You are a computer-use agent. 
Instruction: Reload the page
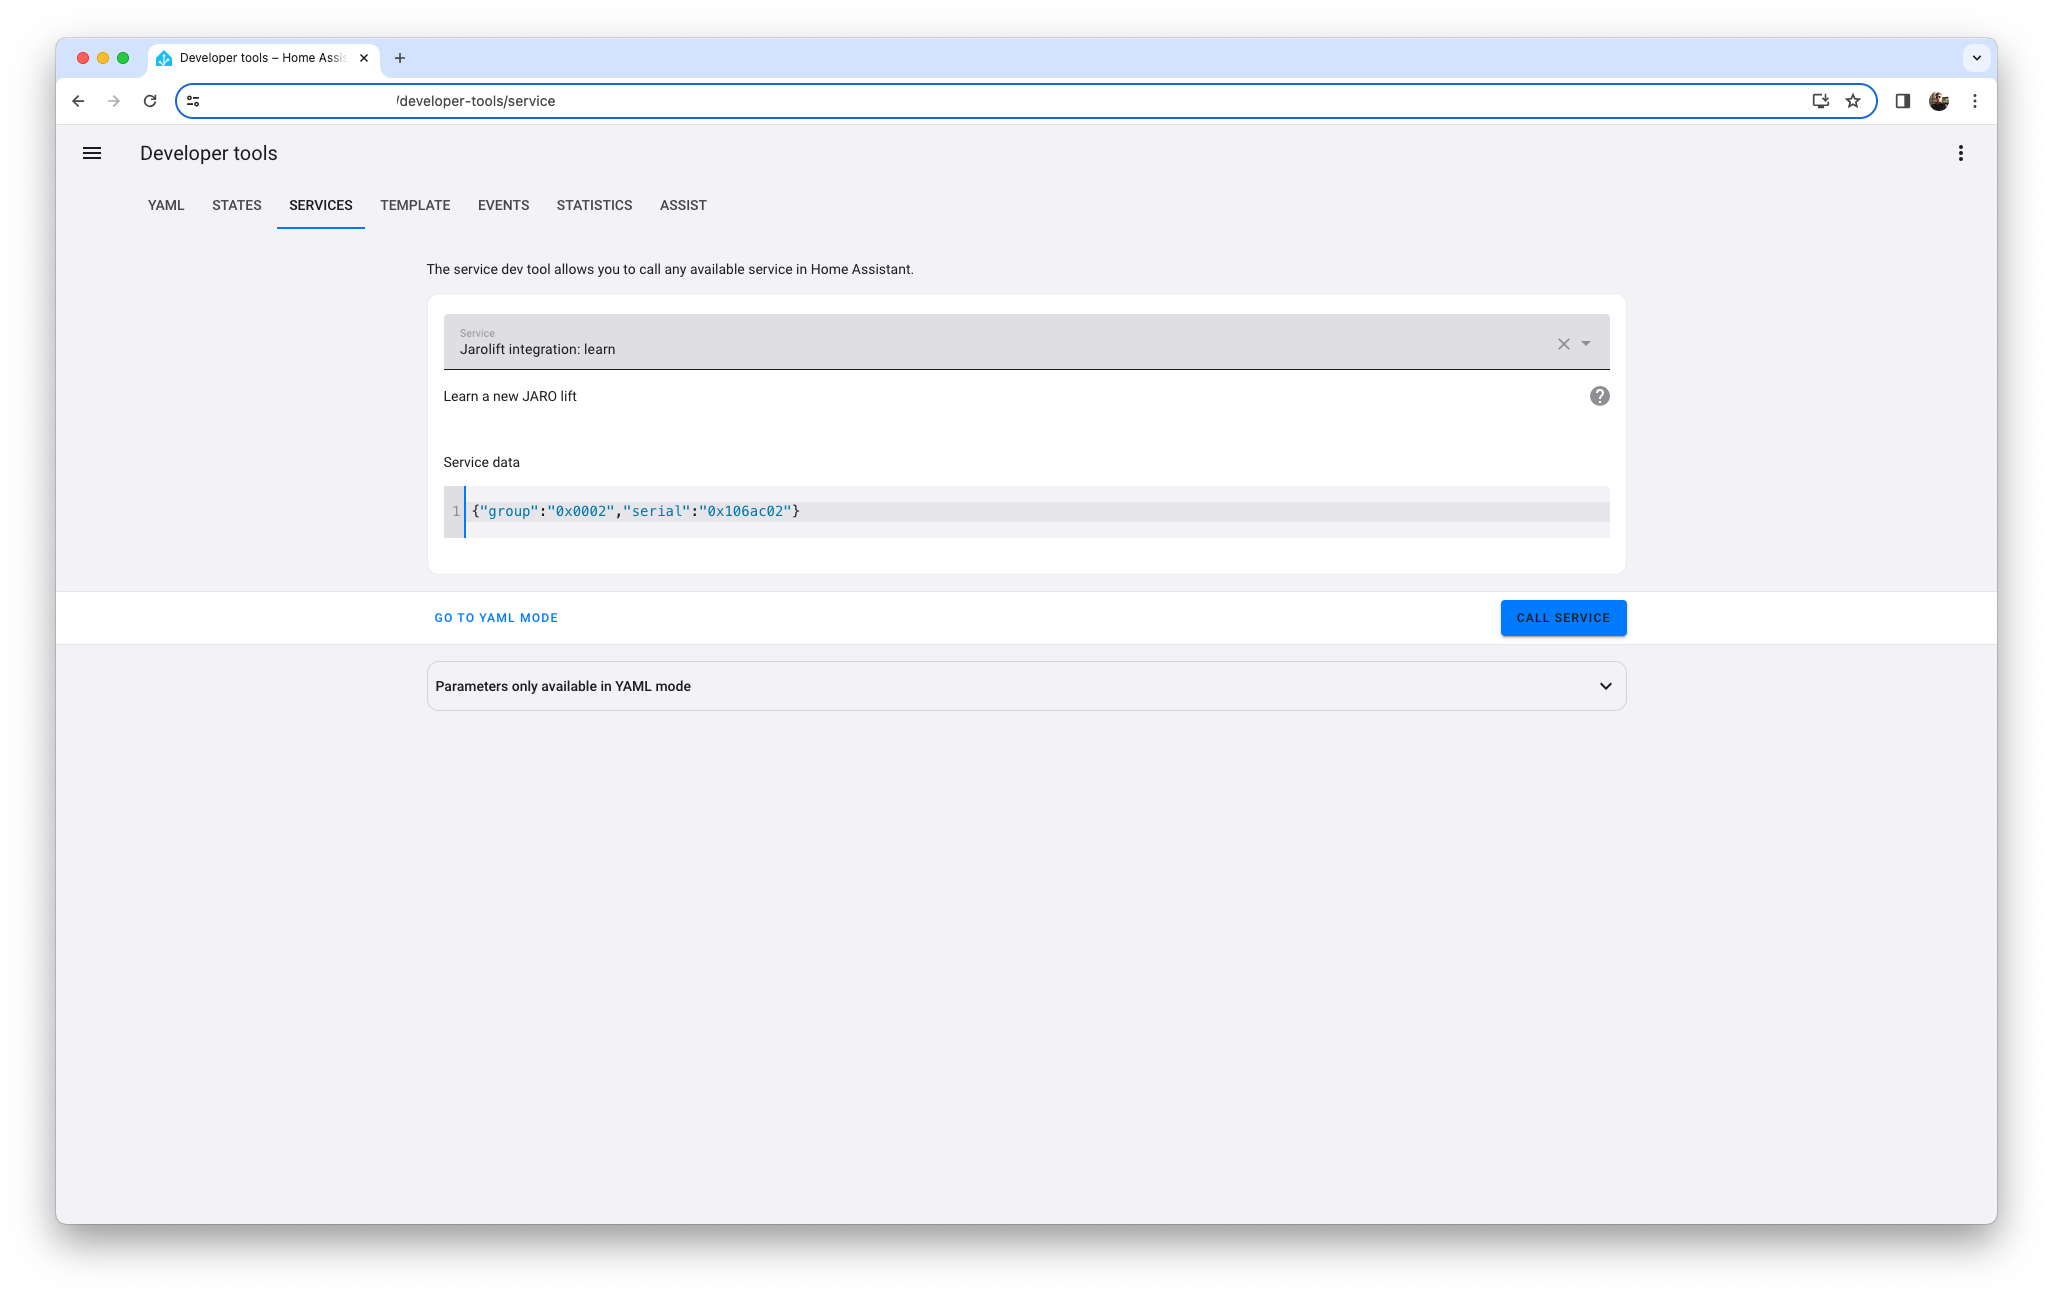(150, 101)
